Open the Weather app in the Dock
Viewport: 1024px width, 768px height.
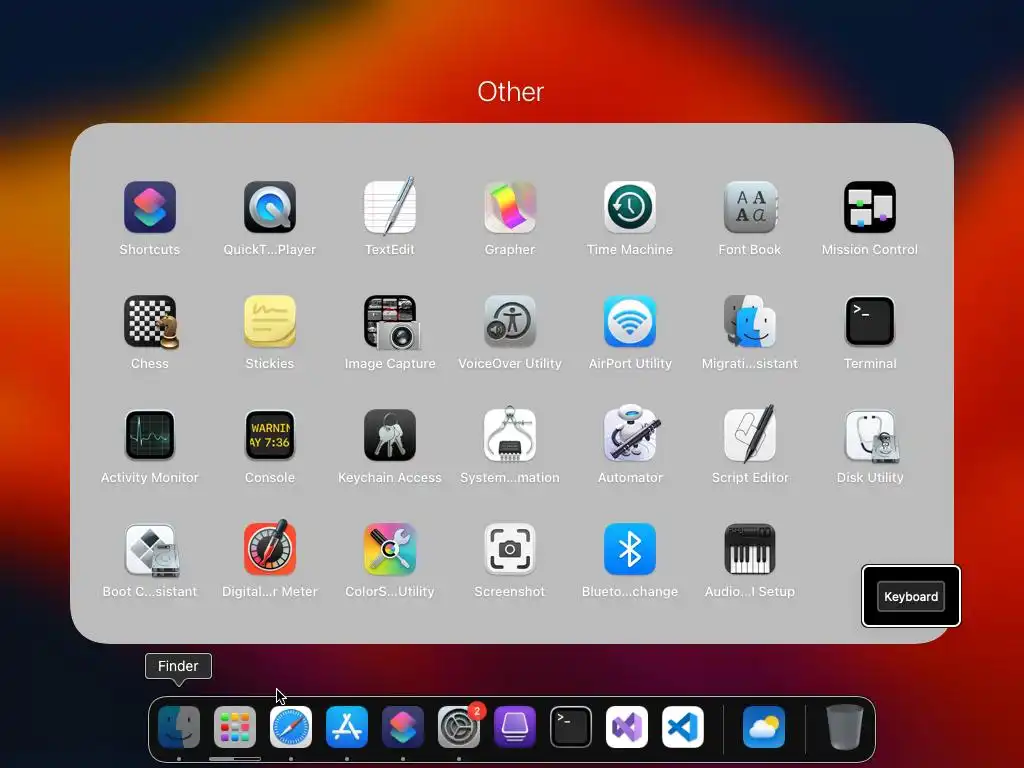coord(764,727)
